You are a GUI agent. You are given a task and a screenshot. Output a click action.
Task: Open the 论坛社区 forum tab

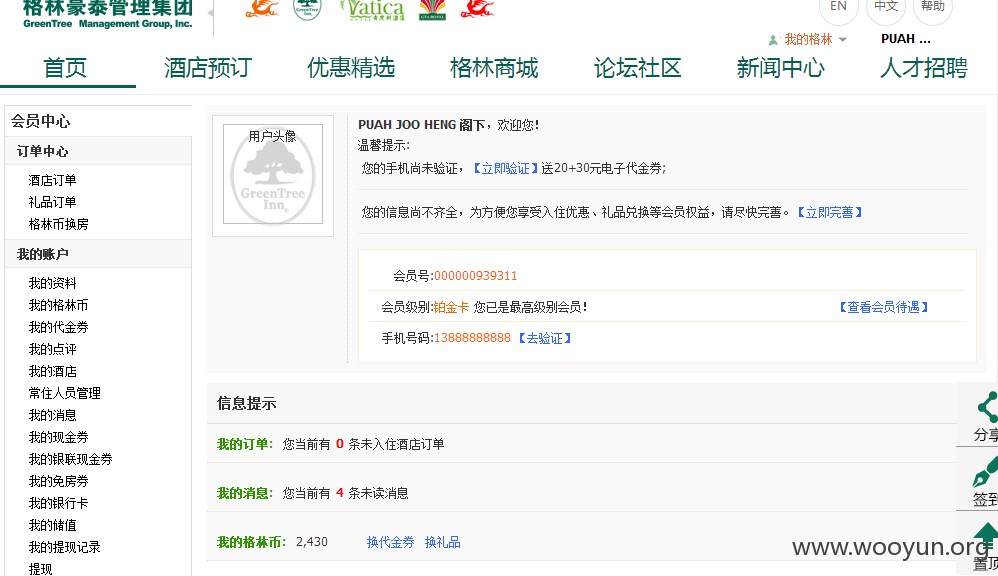pyautogui.click(x=637, y=67)
